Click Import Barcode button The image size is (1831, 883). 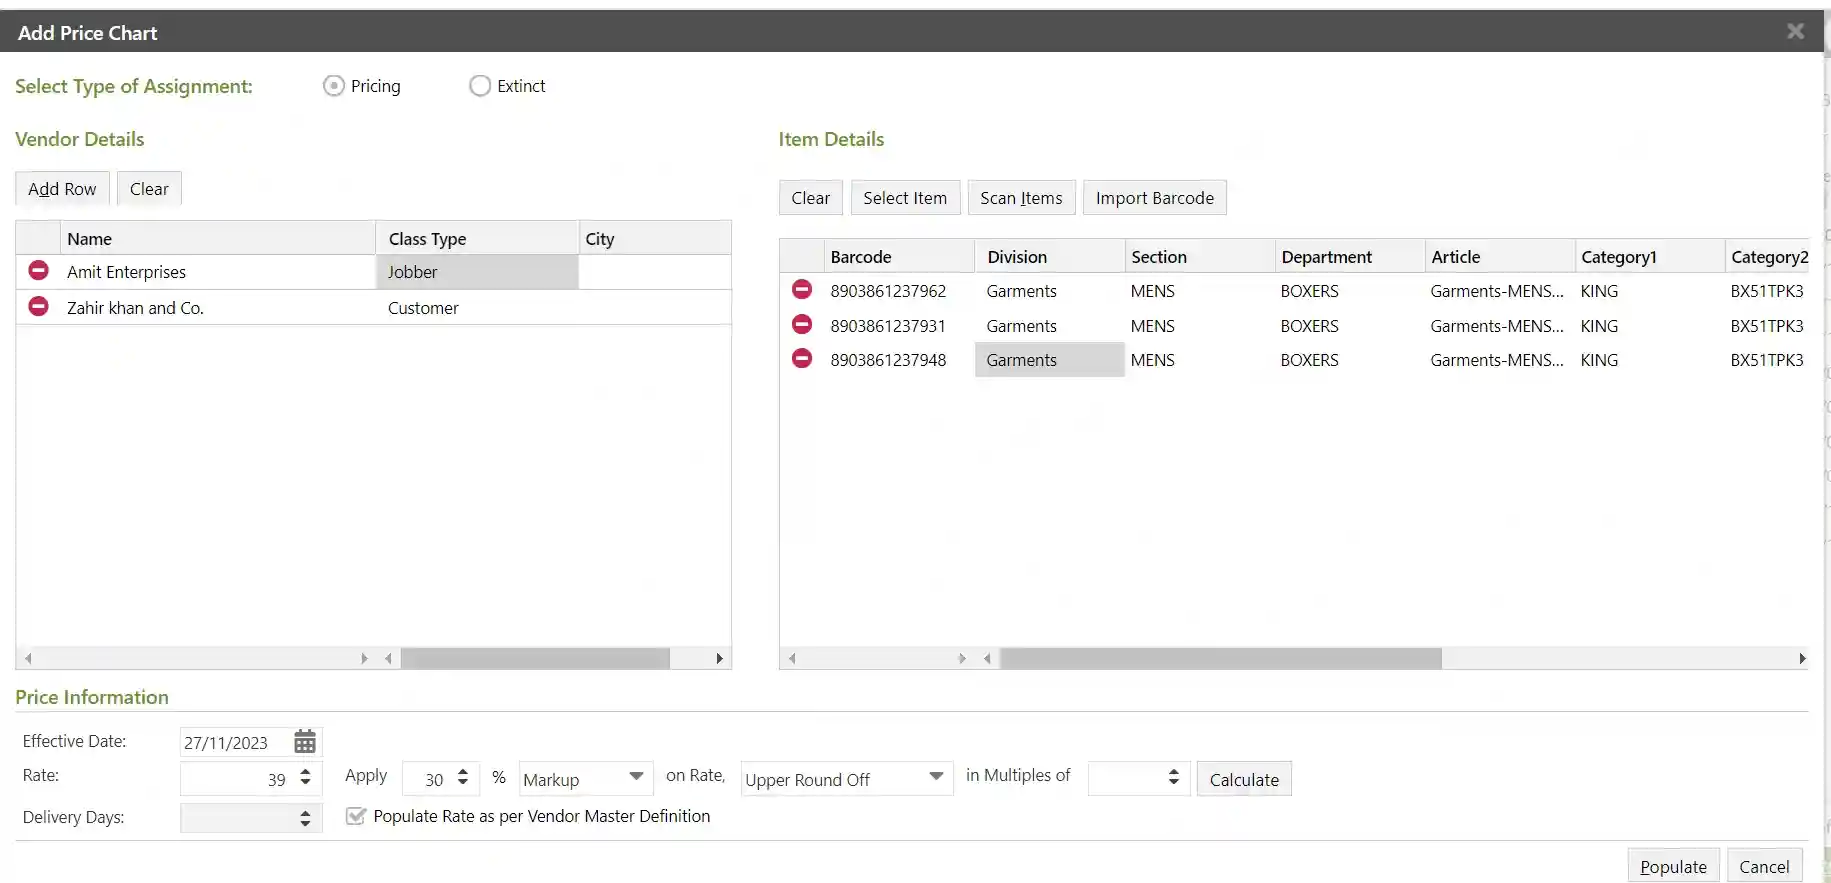(x=1154, y=198)
